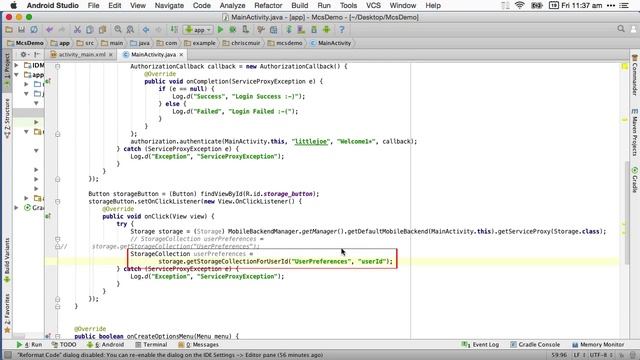
Task: Toggle the Maven Projects side panel
Action: (635, 133)
